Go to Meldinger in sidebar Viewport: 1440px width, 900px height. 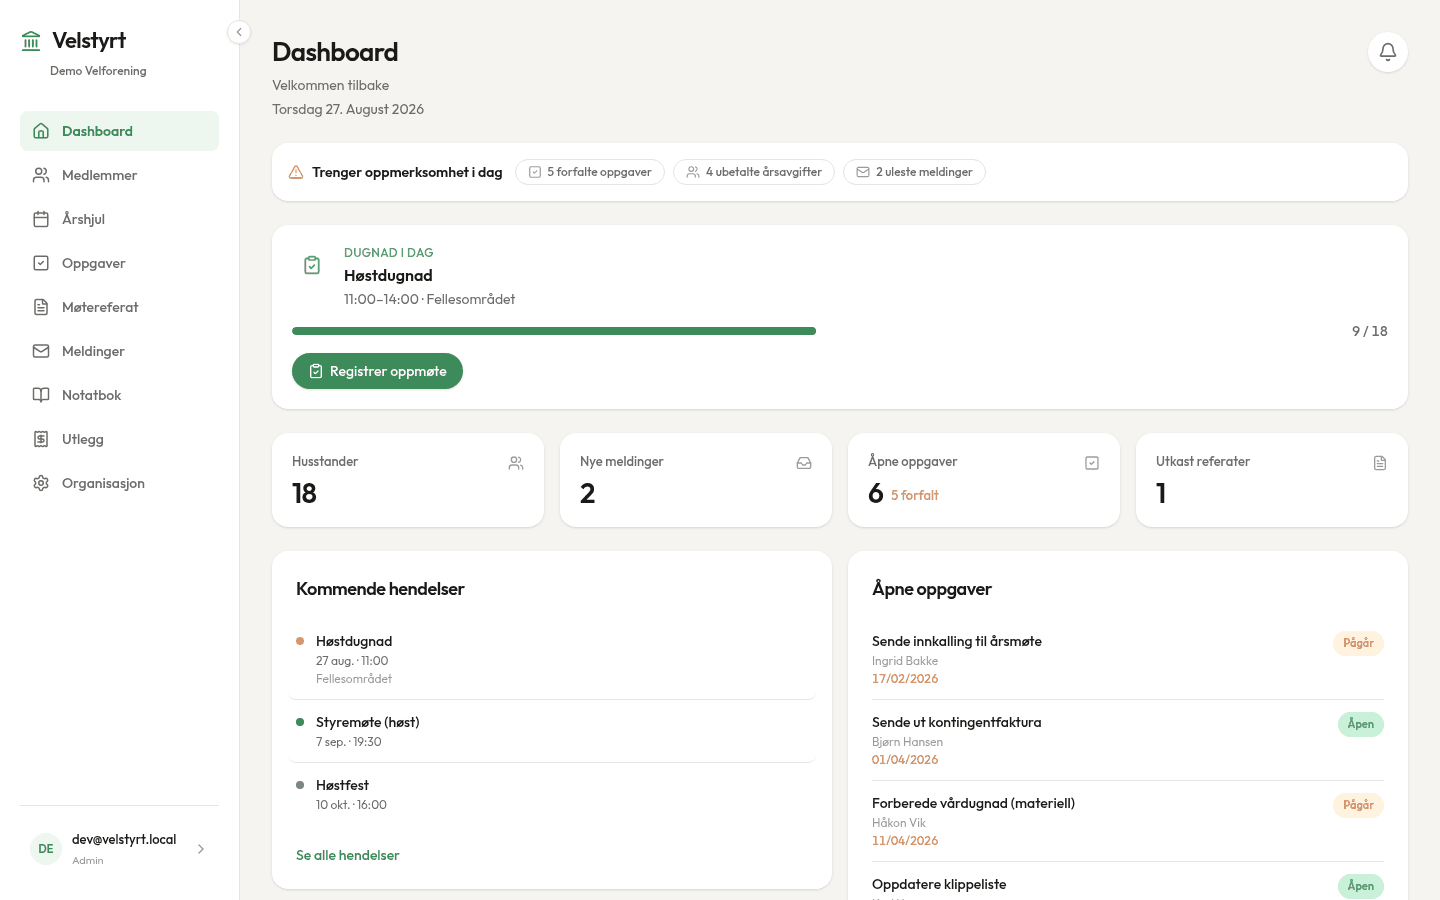coord(119,351)
